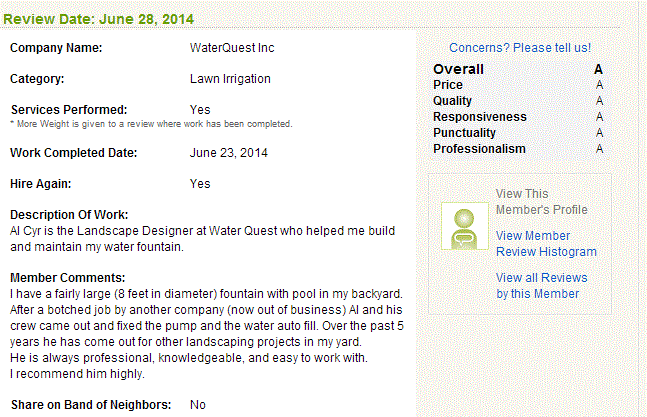Select the Share on Band of Neighbors value
647x417 pixels.
tap(198, 405)
